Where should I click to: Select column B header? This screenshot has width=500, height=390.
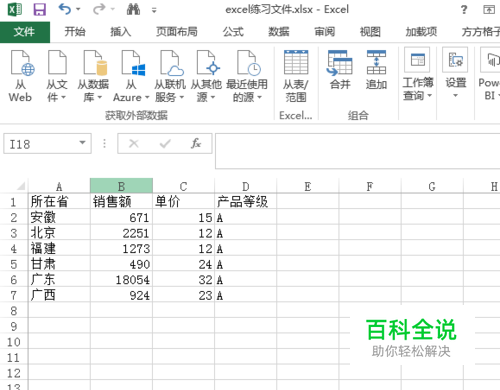click(x=121, y=186)
